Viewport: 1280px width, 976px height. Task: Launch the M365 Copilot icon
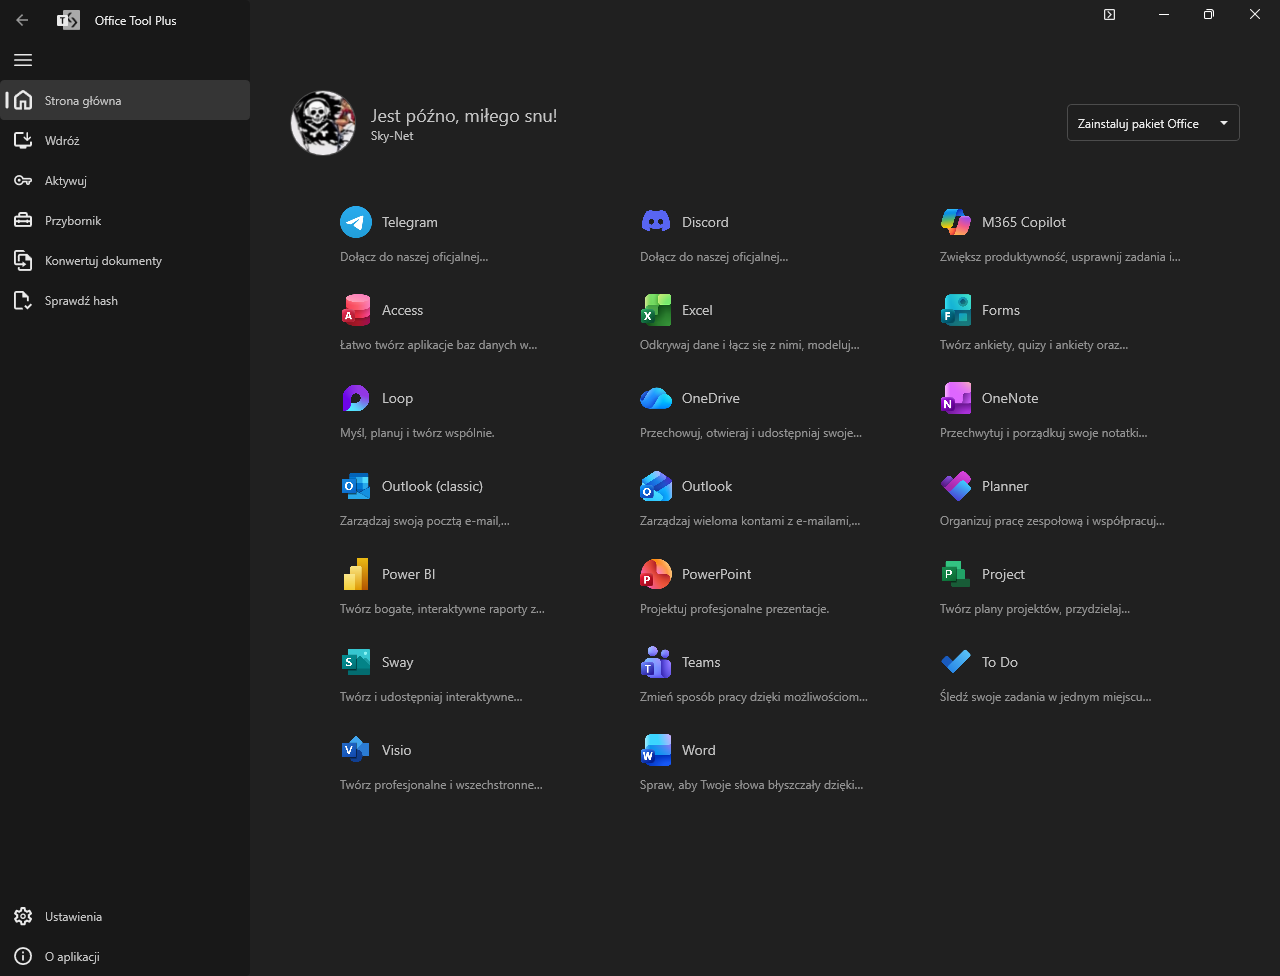[956, 222]
